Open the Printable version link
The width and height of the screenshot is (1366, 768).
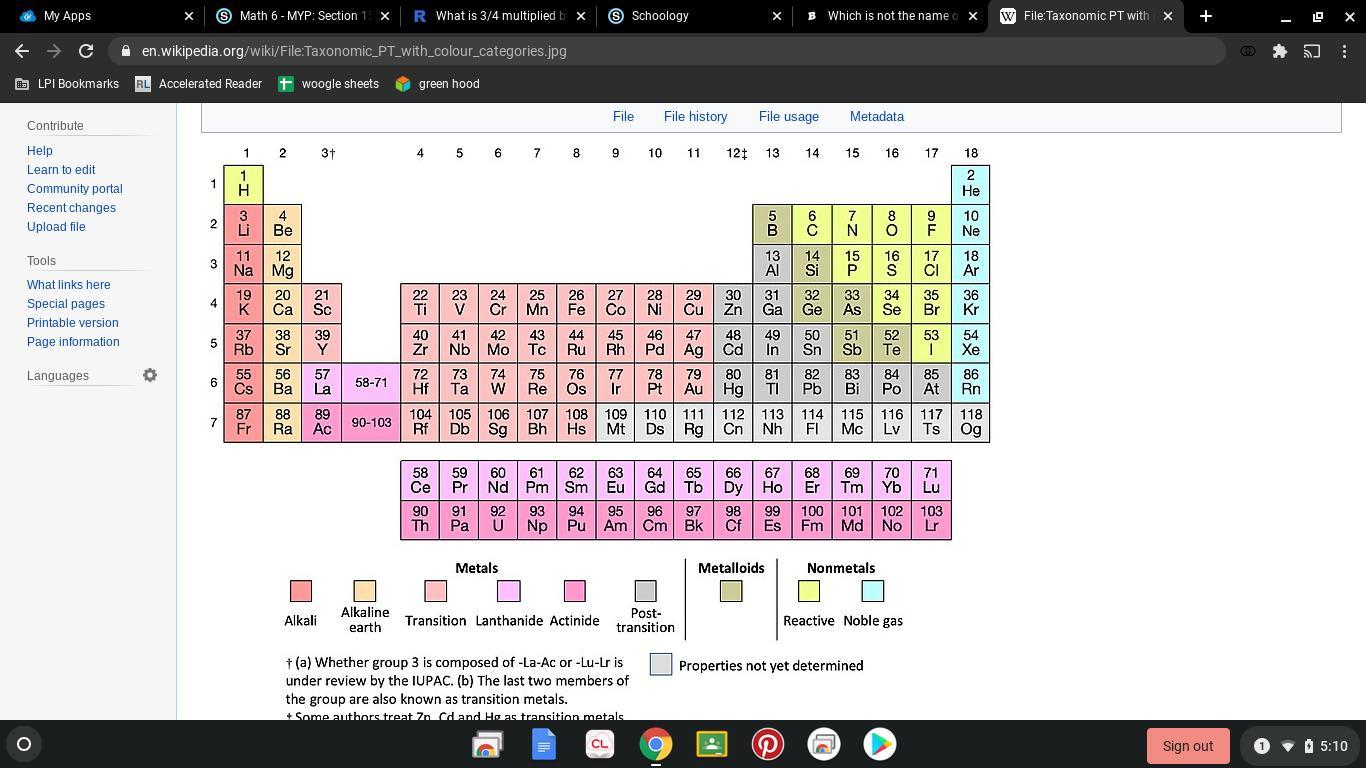click(72, 323)
